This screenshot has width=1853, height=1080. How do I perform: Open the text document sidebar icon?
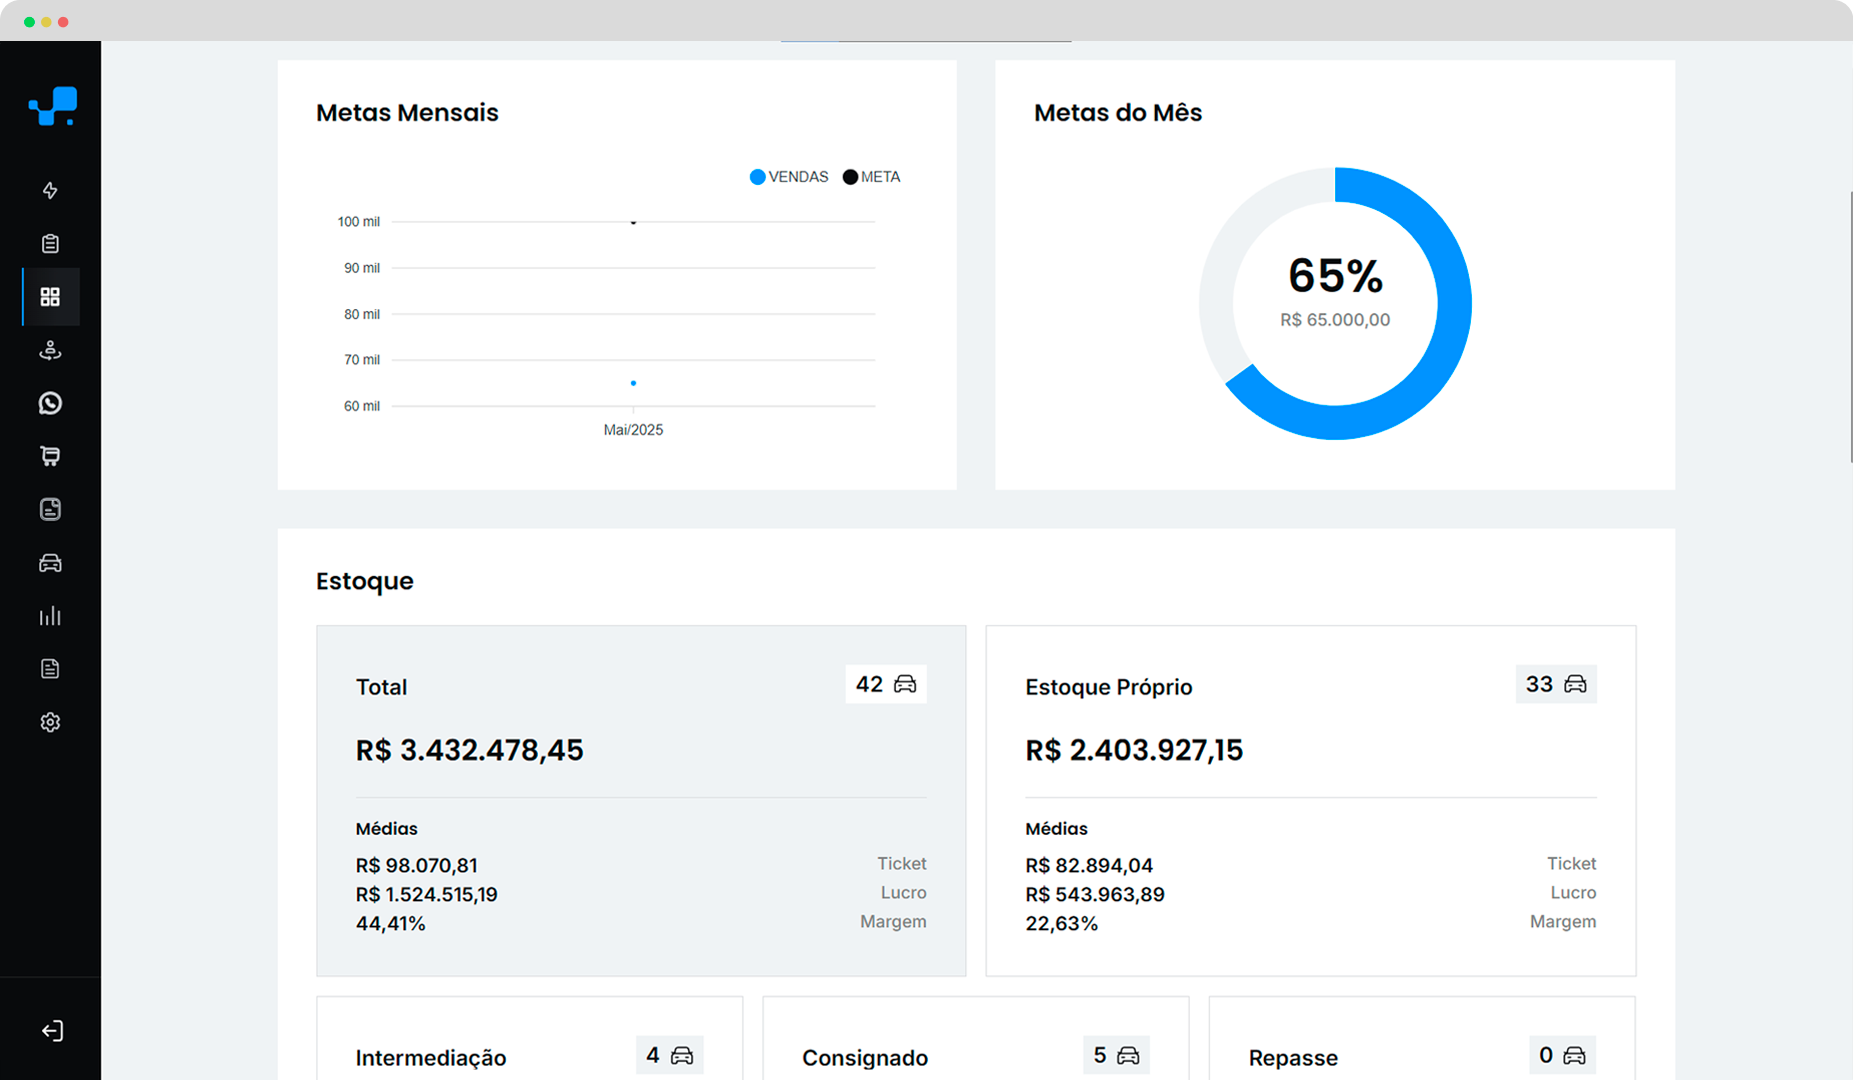click(x=50, y=669)
